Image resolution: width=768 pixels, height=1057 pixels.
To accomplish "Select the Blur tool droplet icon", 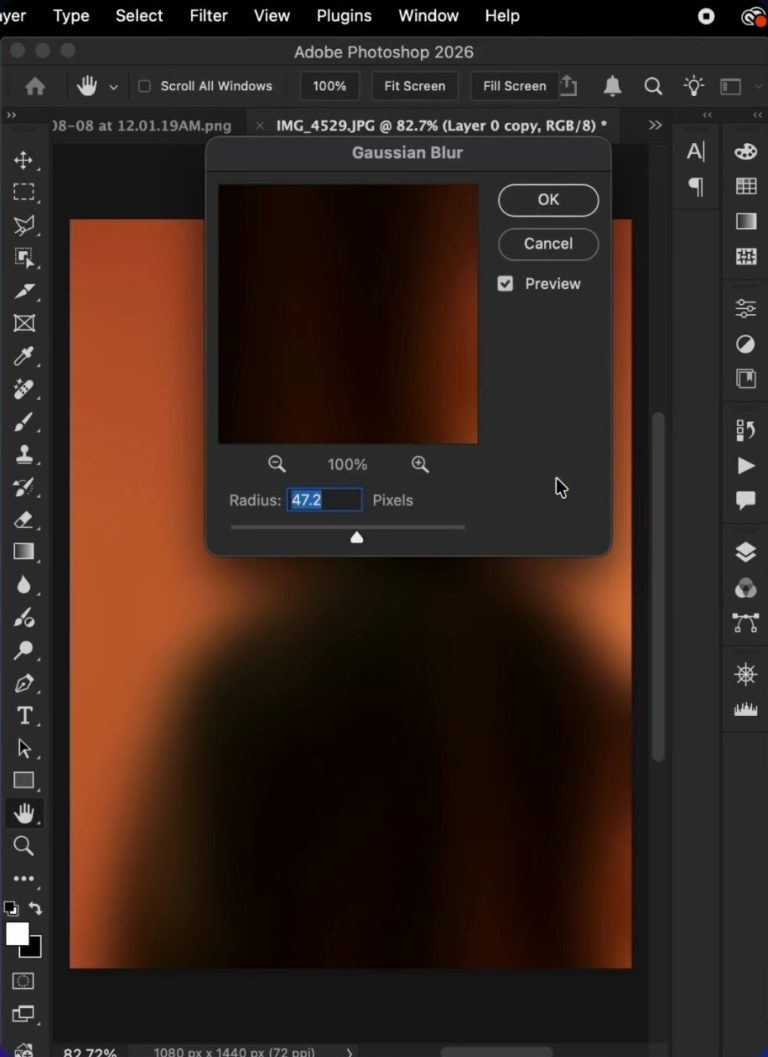I will point(24,585).
